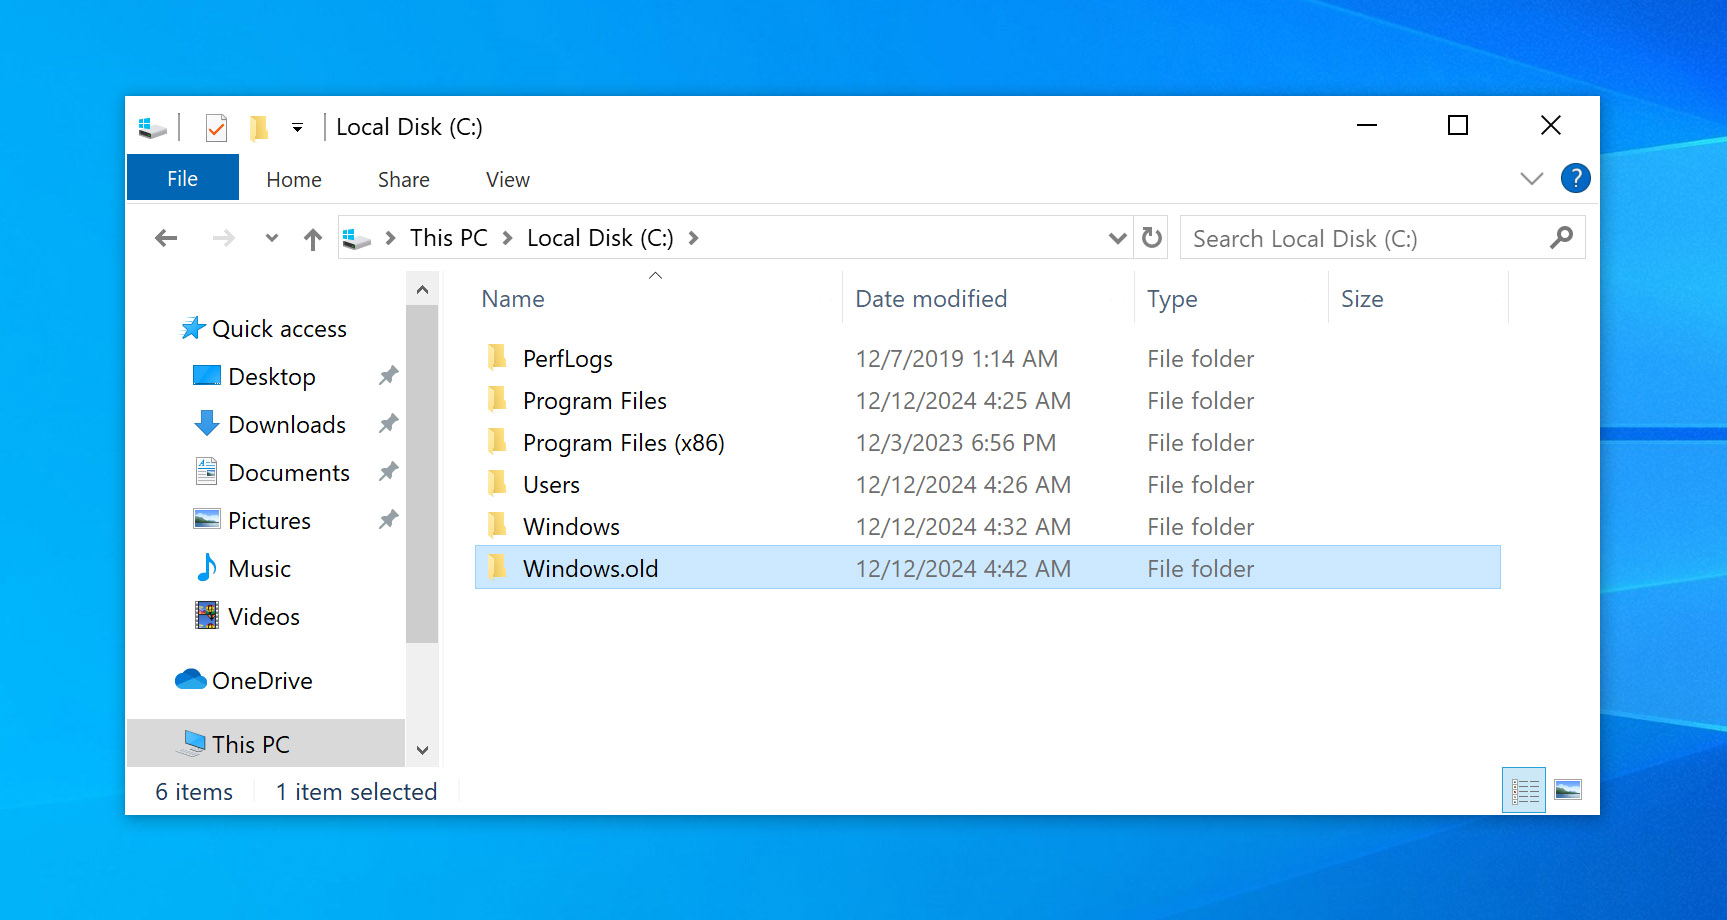This screenshot has width=1727, height=920.
Task: Click the Users folder icon
Action: pyautogui.click(x=497, y=483)
